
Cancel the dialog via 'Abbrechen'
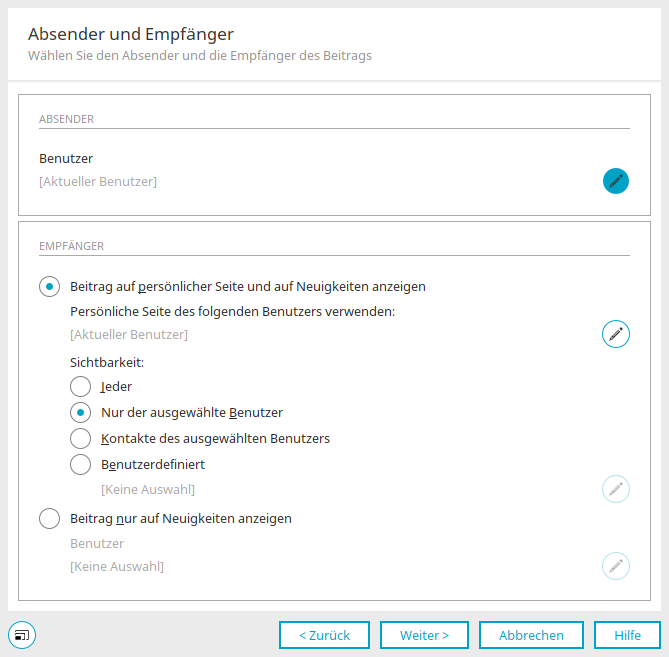531,635
